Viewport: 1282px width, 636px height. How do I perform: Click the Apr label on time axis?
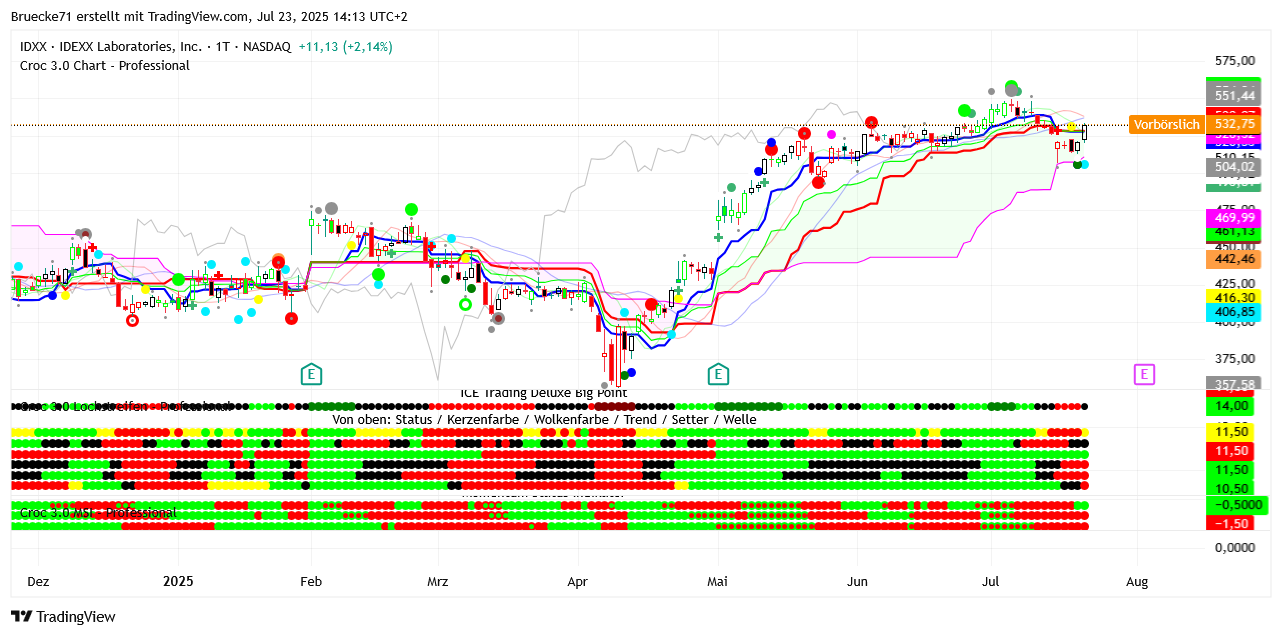pyautogui.click(x=578, y=581)
